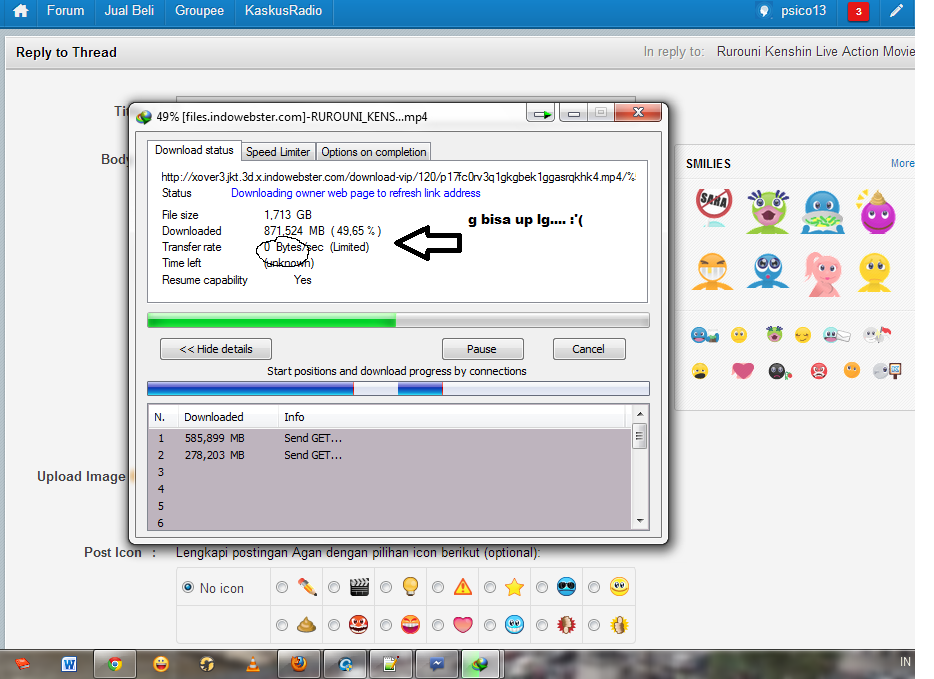Insert the 'SARA' prohibited sign smiley

pyautogui.click(x=714, y=208)
